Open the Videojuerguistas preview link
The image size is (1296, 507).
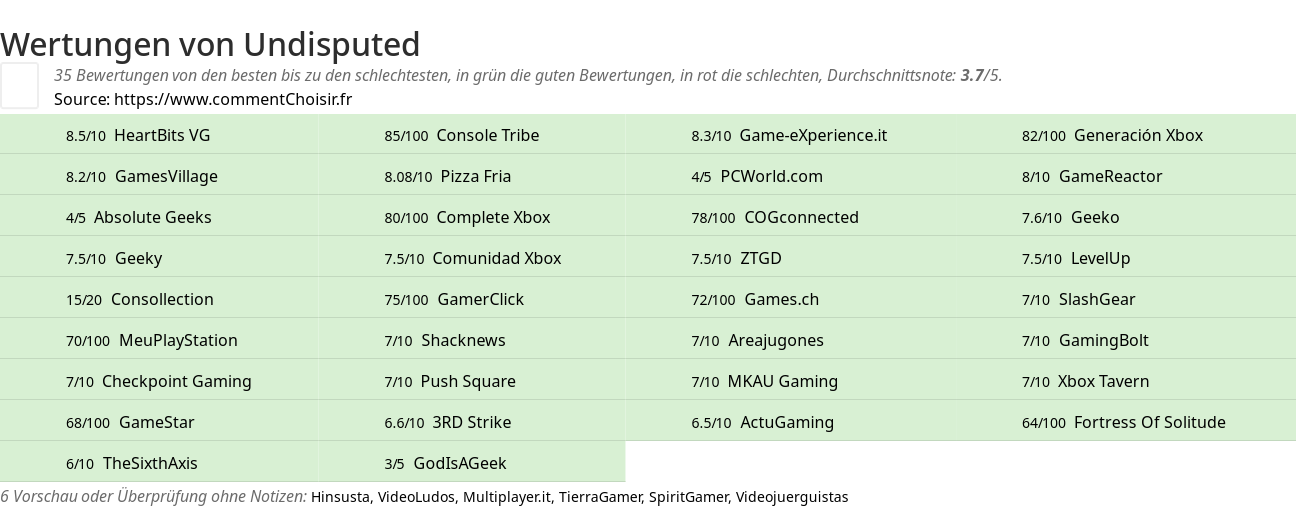[791, 497]
